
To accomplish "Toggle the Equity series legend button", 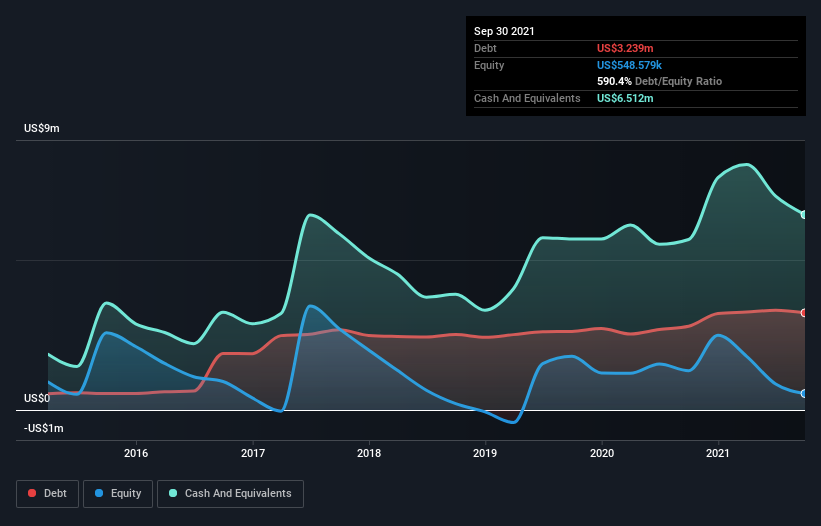I will (x=118, y=494).
